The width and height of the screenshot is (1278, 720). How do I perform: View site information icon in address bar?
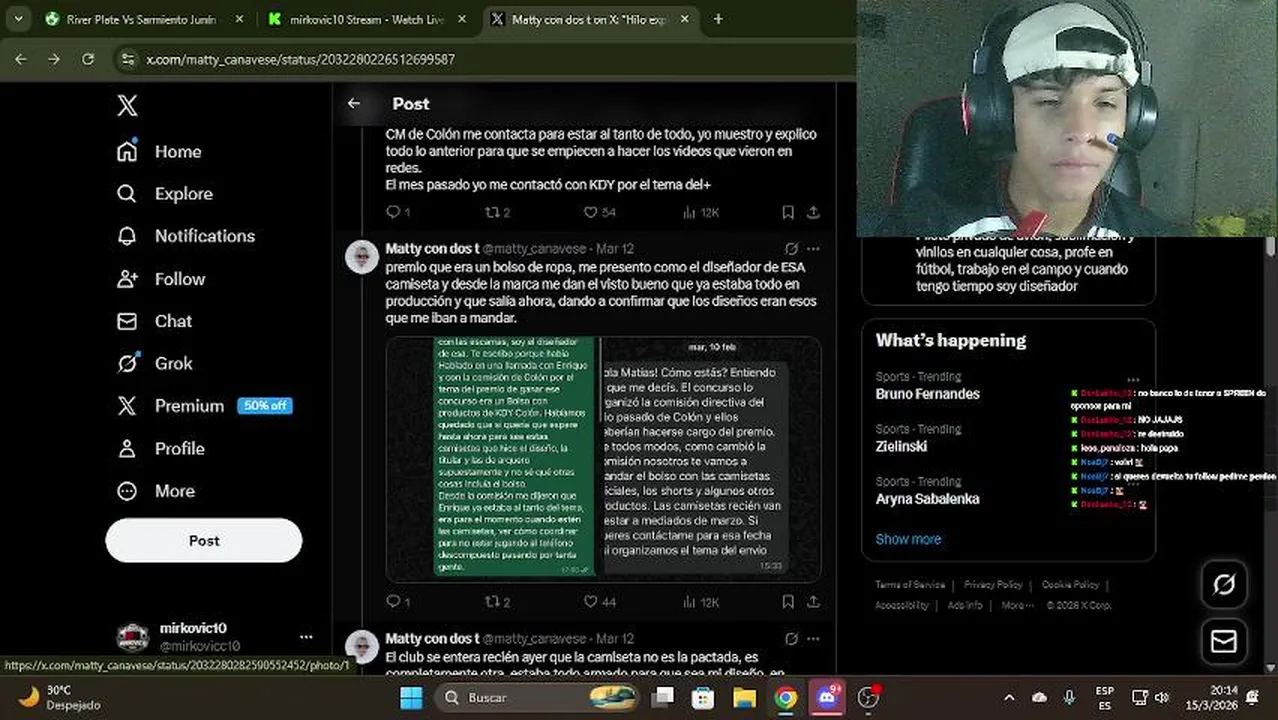(127, 59)
